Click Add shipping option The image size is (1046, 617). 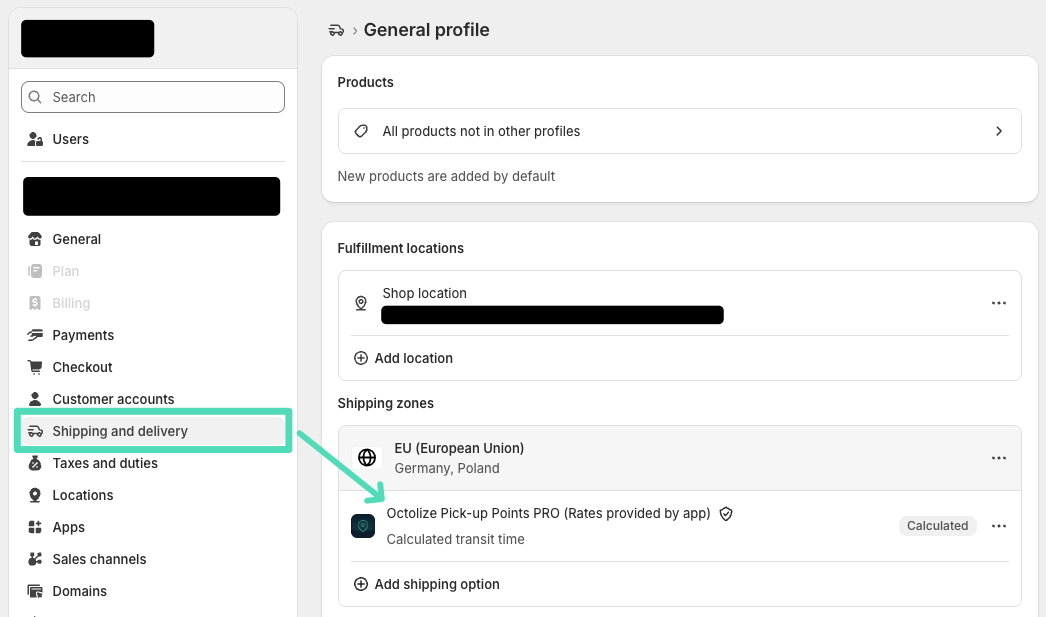pos(436,584)
